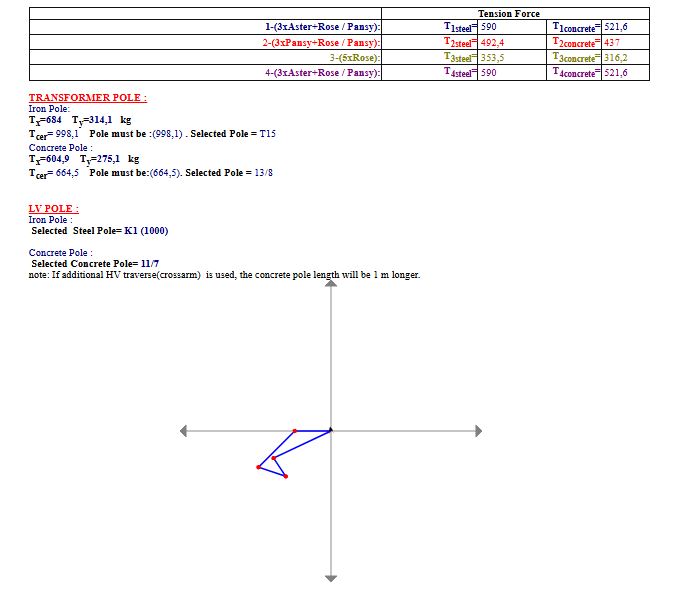The height and width of the screenshot is (589, 689).
Task: Click the 'Tension Force' table header
Action: point(508,14)
